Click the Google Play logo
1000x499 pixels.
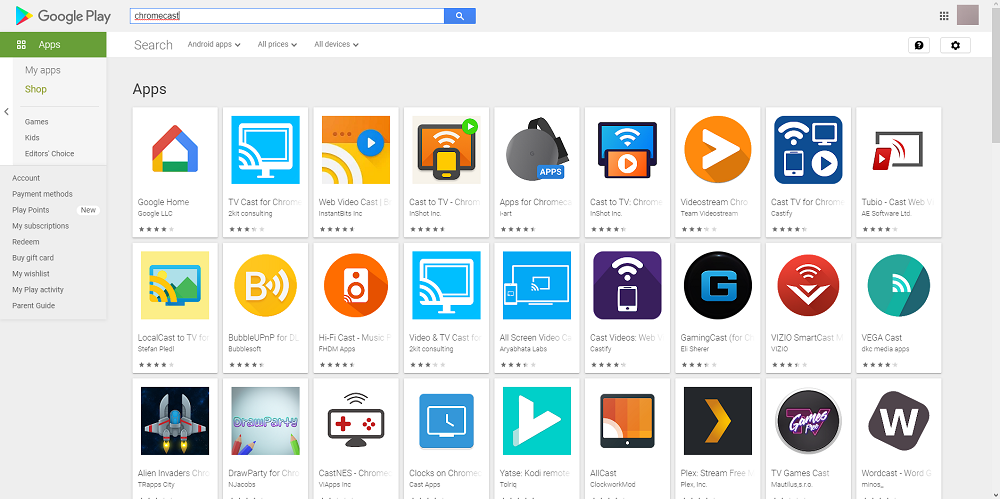63,16
